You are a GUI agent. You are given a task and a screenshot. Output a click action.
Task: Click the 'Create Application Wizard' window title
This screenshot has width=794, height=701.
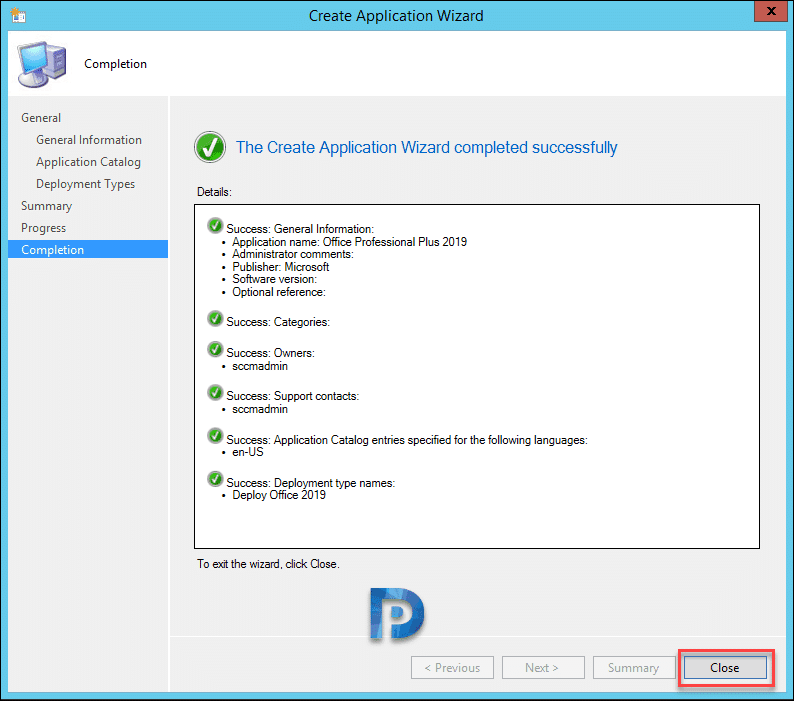point(396,16)
